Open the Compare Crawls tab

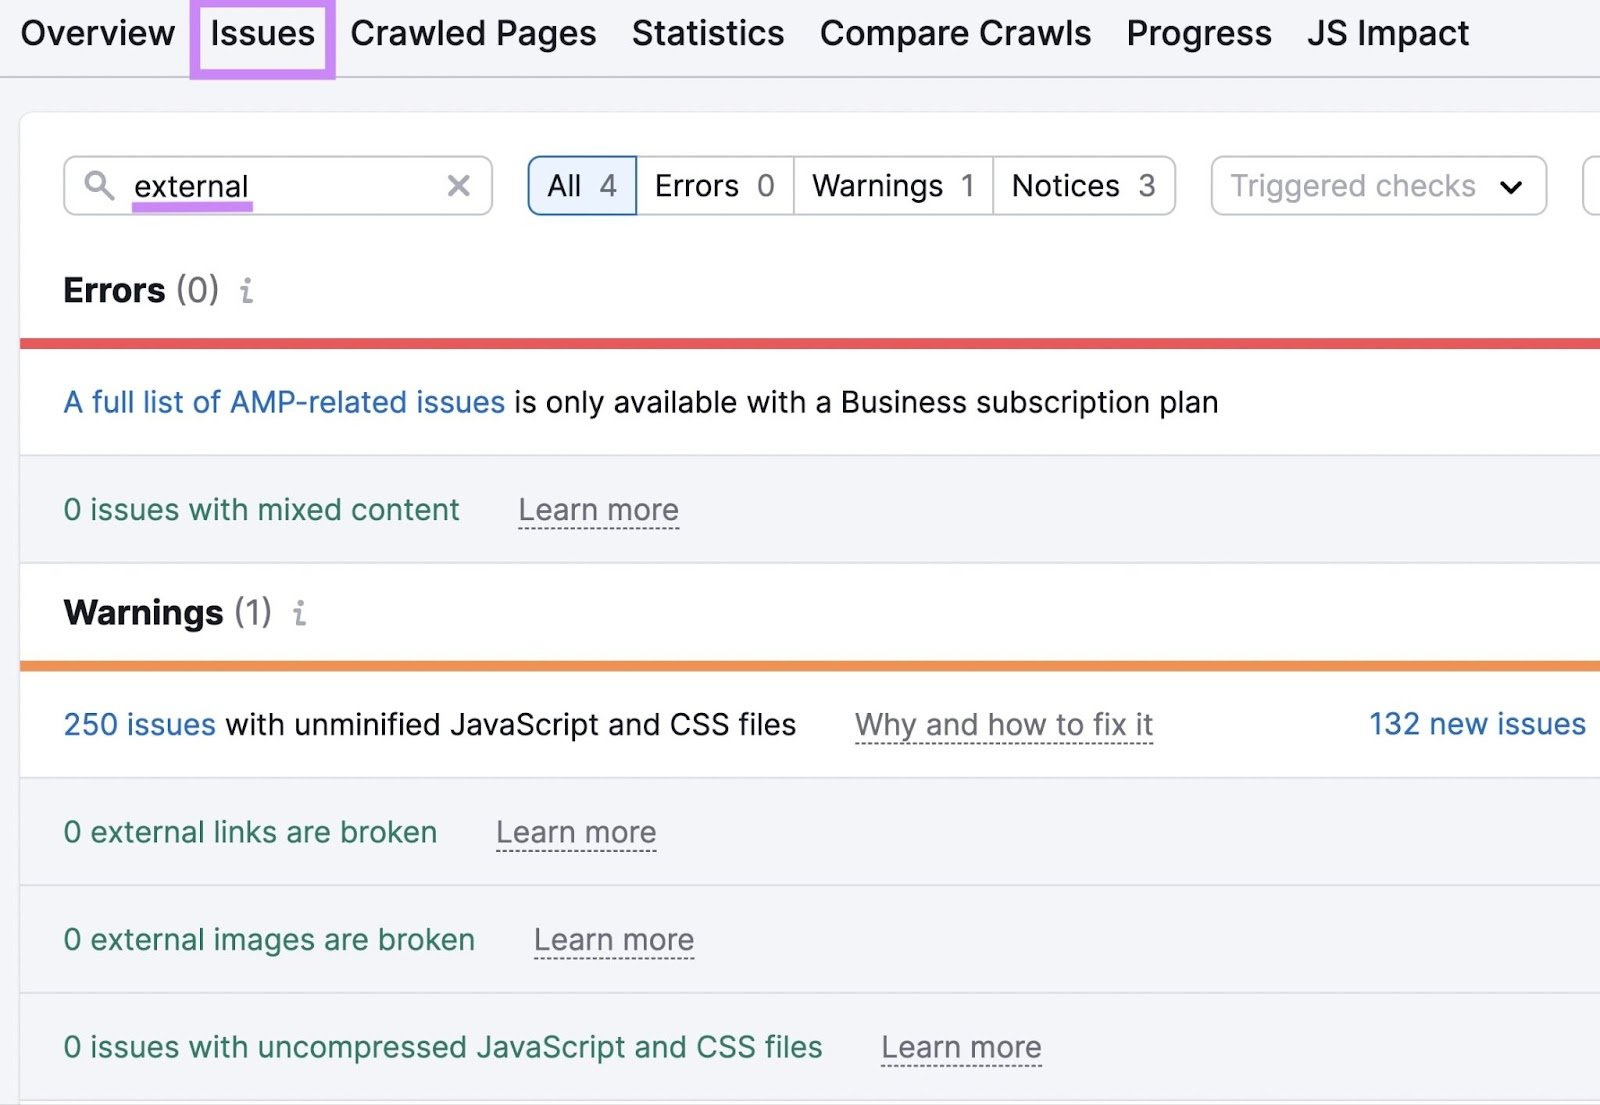(x=954, y=33)
